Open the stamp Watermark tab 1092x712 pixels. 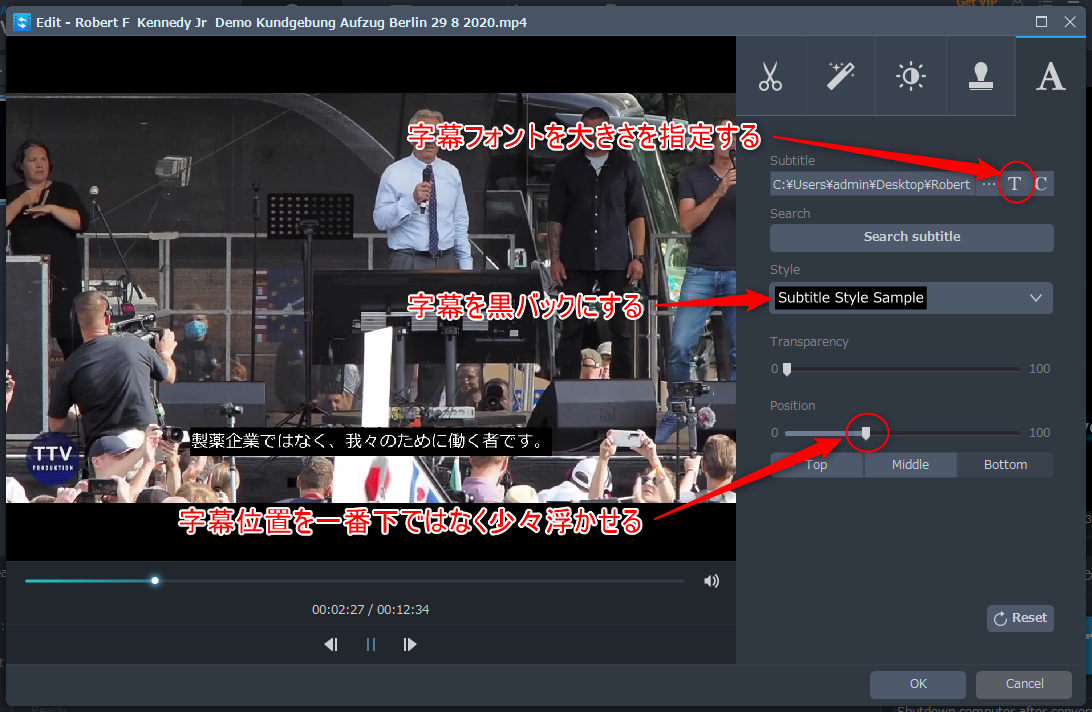tap(980, 77)
